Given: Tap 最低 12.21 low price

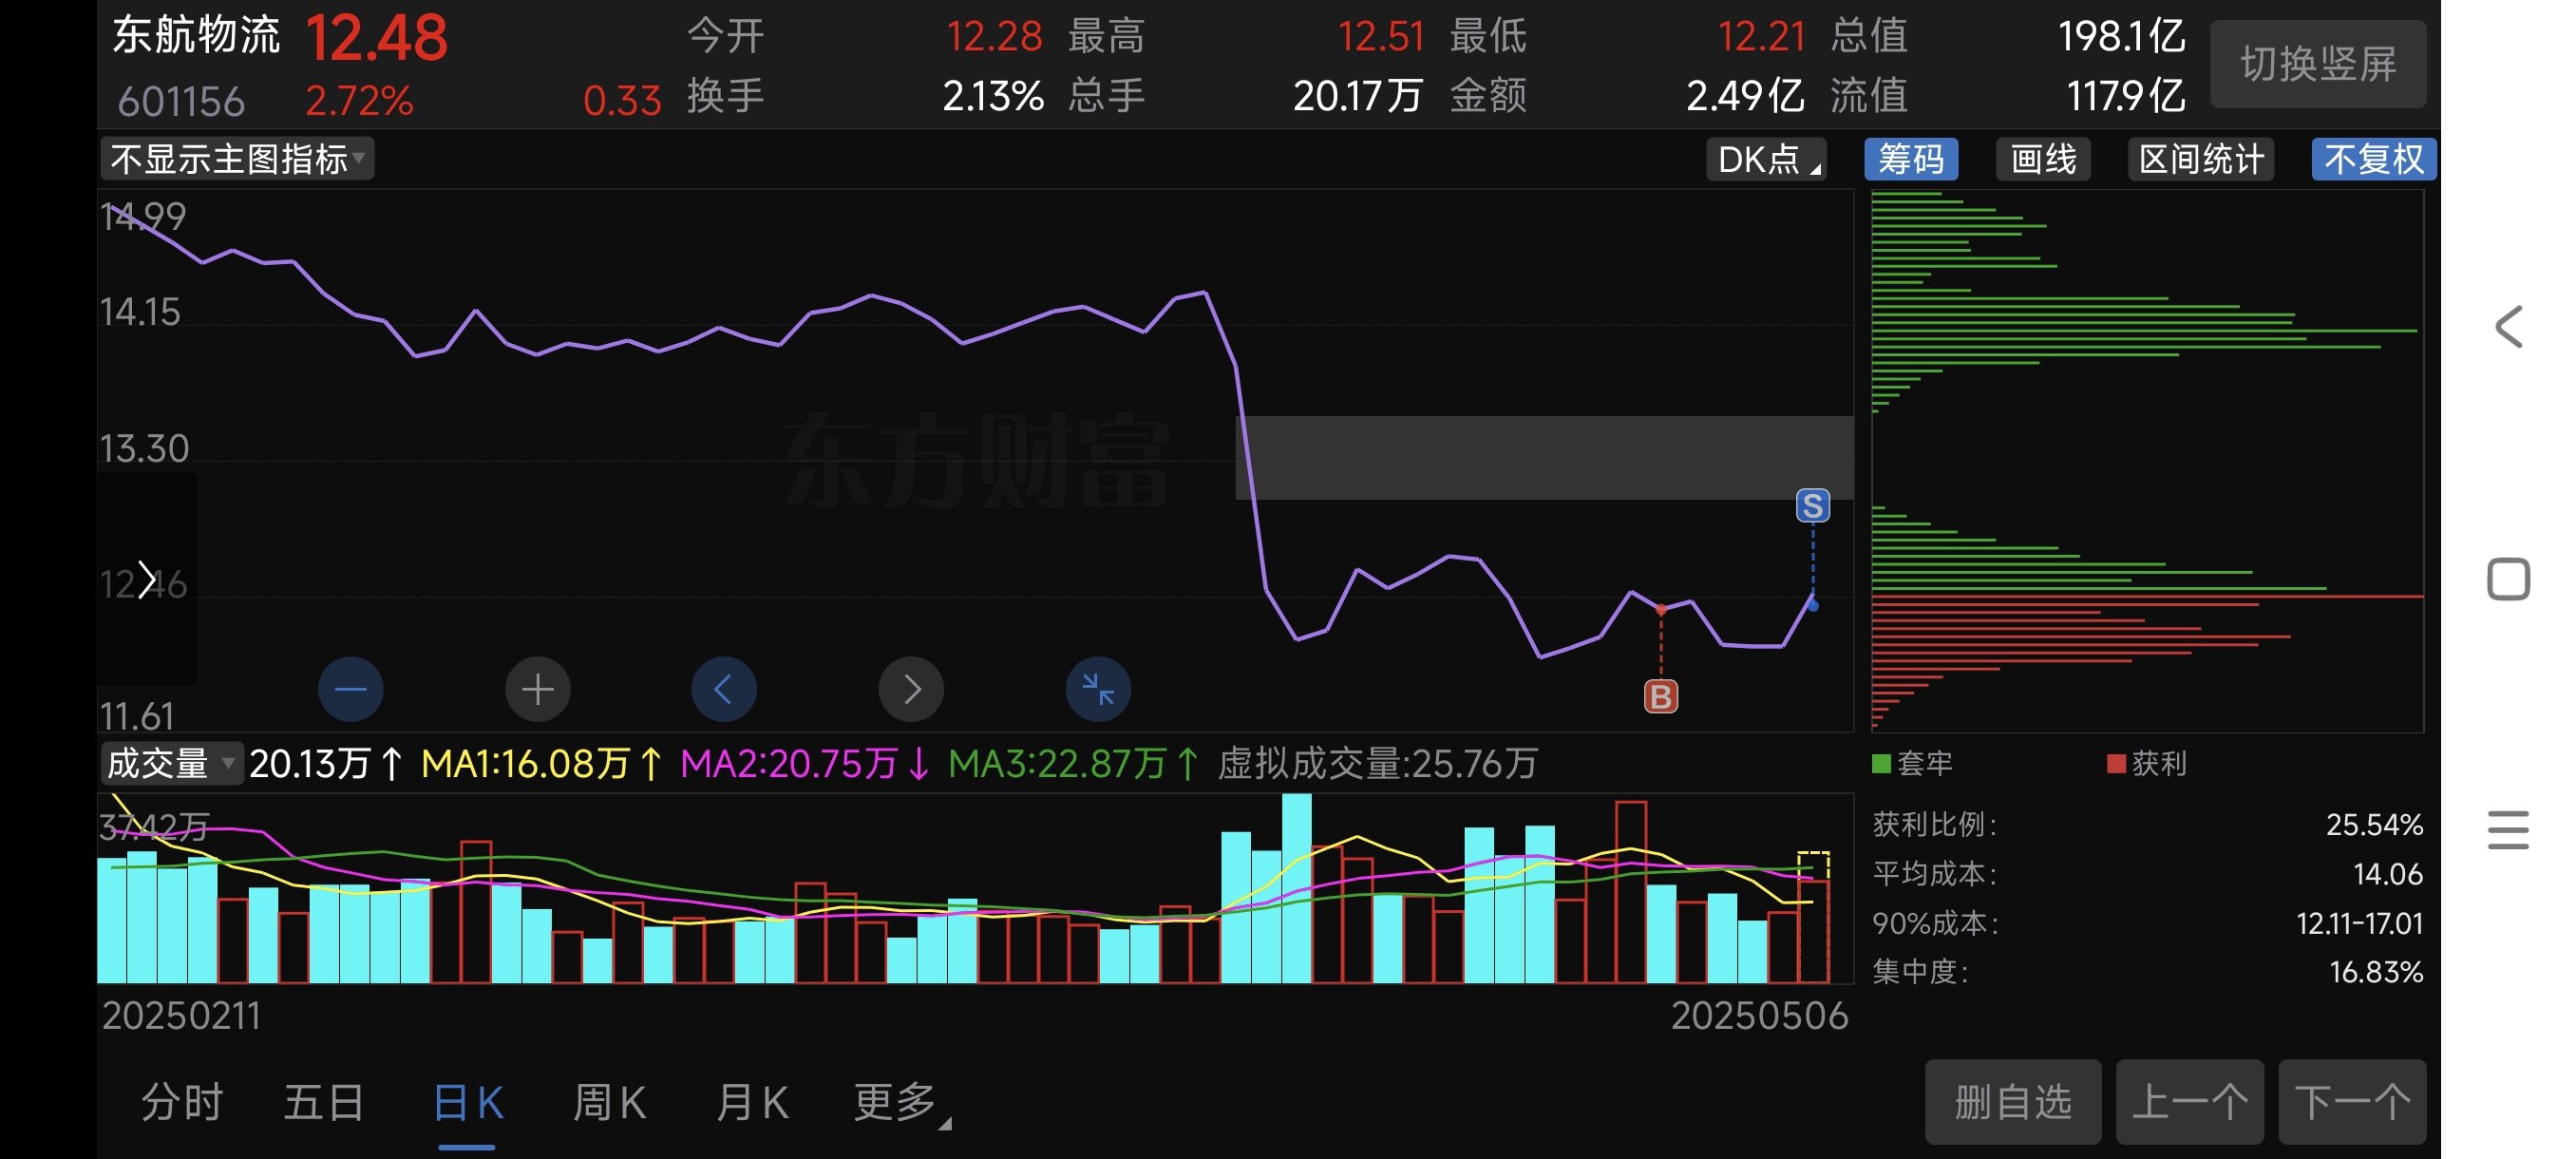Looking at the screenshot, I should pyautogui.click(x=1761, y=37).
